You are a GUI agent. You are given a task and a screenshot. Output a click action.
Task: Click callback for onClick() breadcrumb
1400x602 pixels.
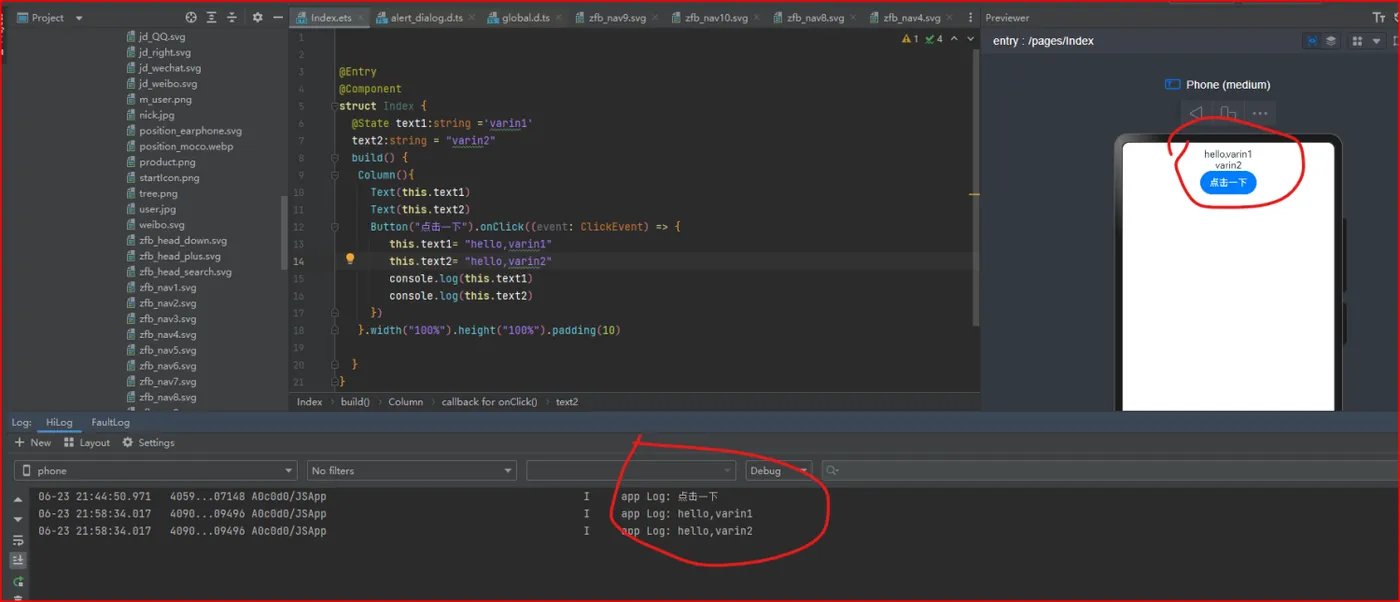click(x=489, y=402)
